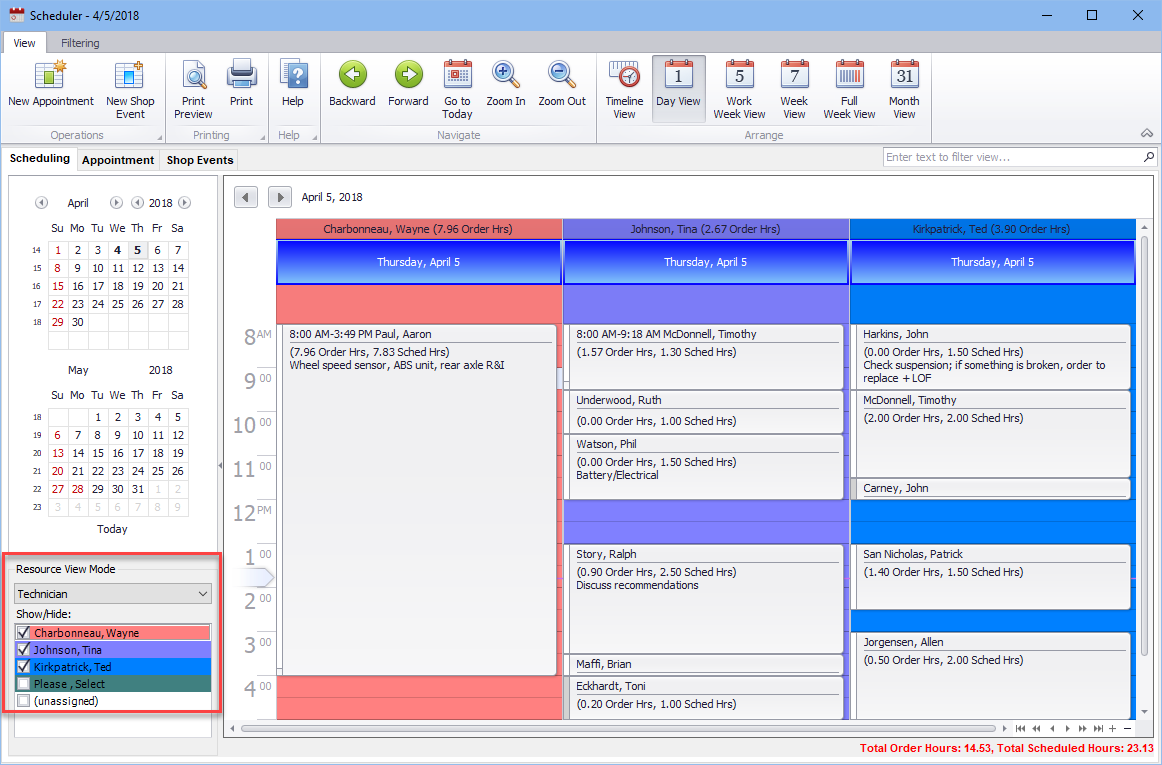Image resolution: width=1162 pixels, height=765 pixels.
Task: Open the Filtering ribbon tab
Action: coord(80,43)
